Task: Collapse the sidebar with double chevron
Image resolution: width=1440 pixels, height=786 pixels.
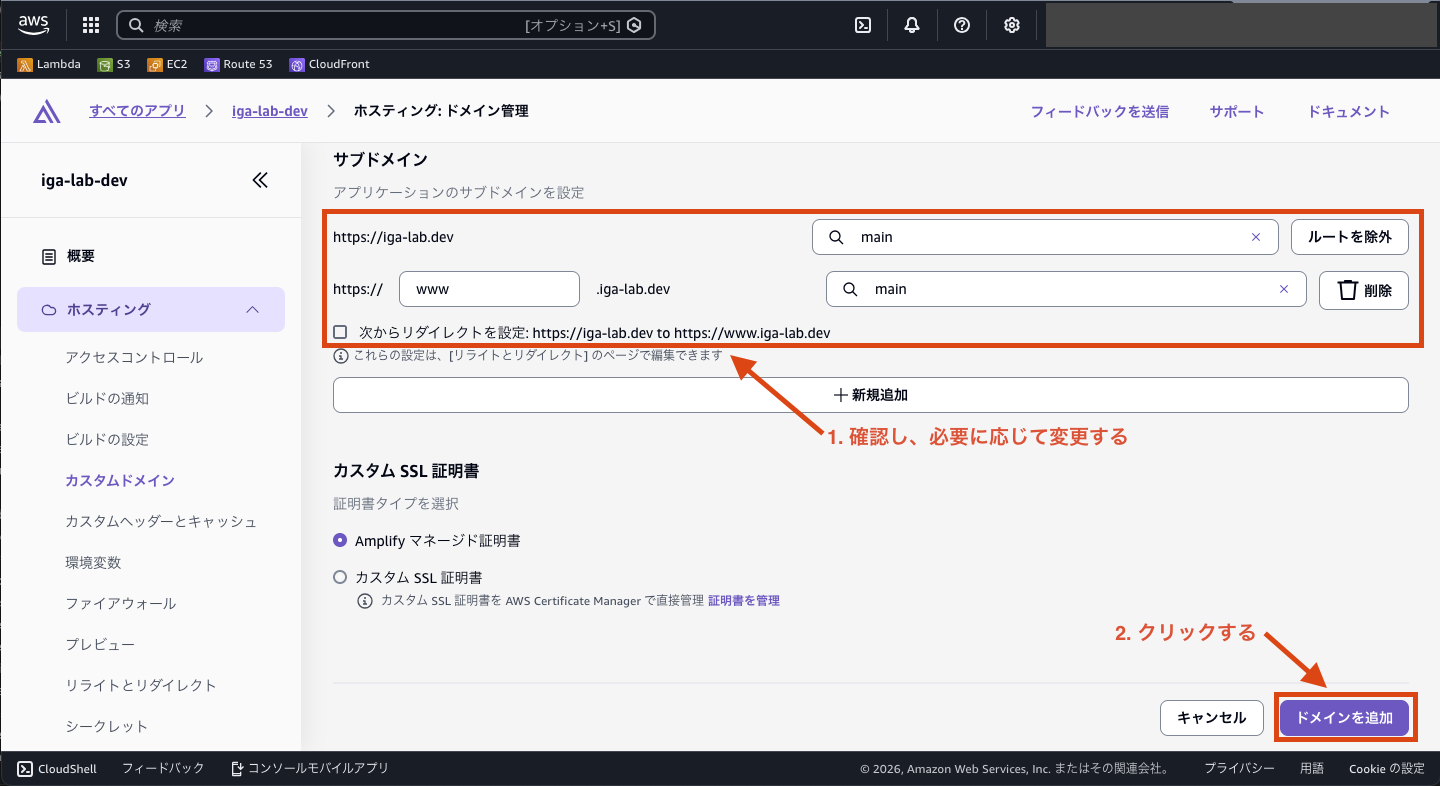Action: tap(260, 180)
